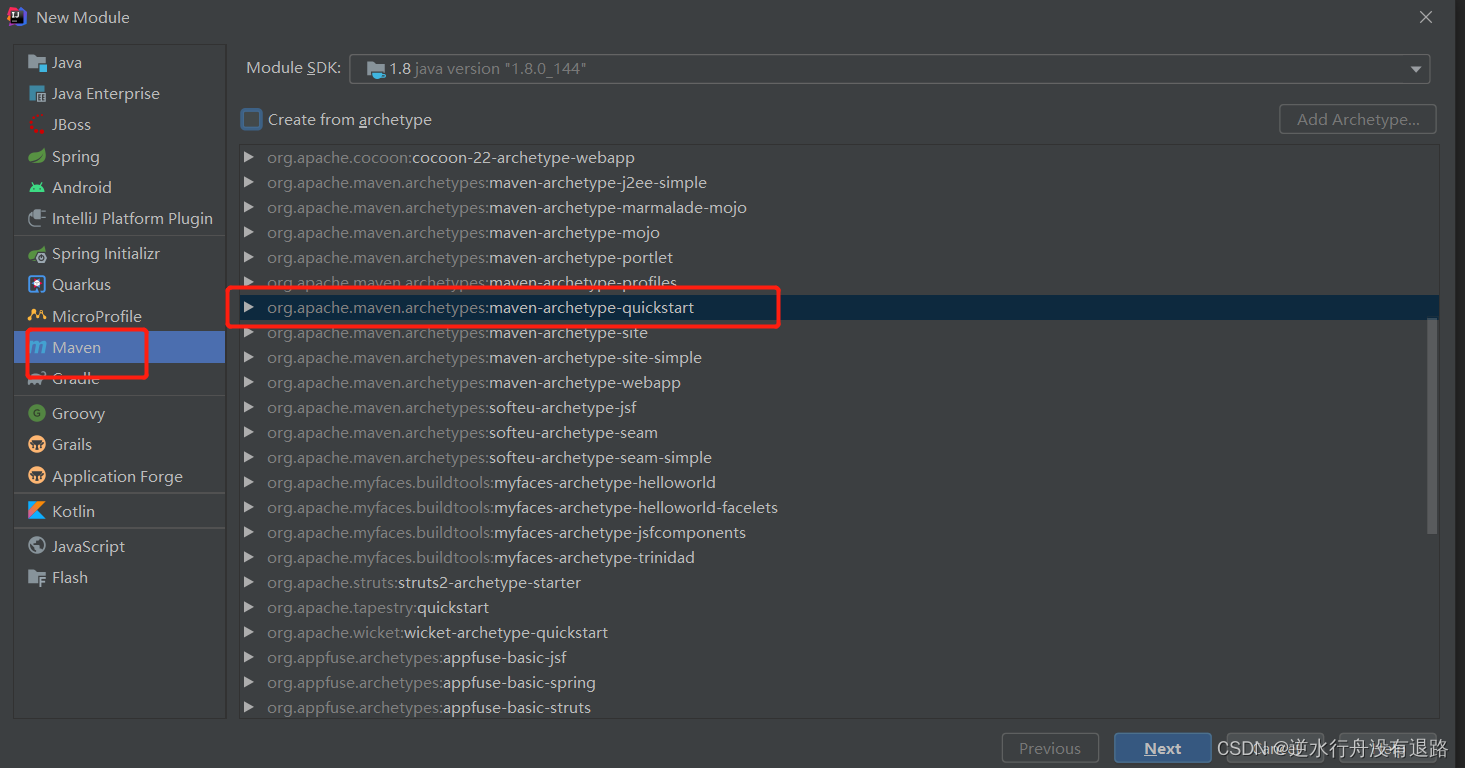This screenshot has height=768, width=1465.
Task: Expand maven-archetype-marmalade-mojo node
Action: click(x=249, y=207)
